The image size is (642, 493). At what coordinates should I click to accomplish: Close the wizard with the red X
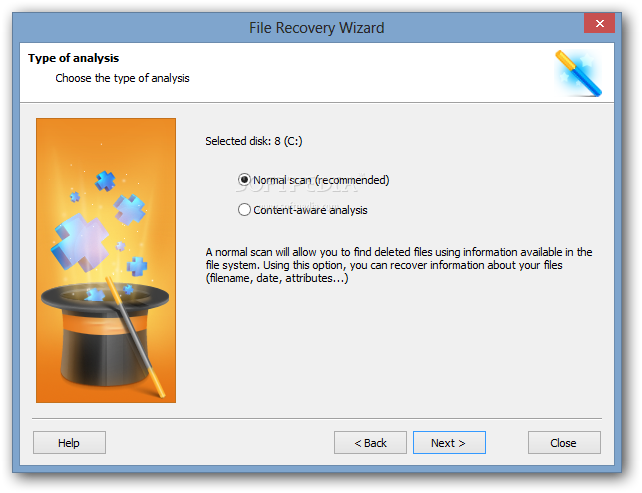point(599,23)
